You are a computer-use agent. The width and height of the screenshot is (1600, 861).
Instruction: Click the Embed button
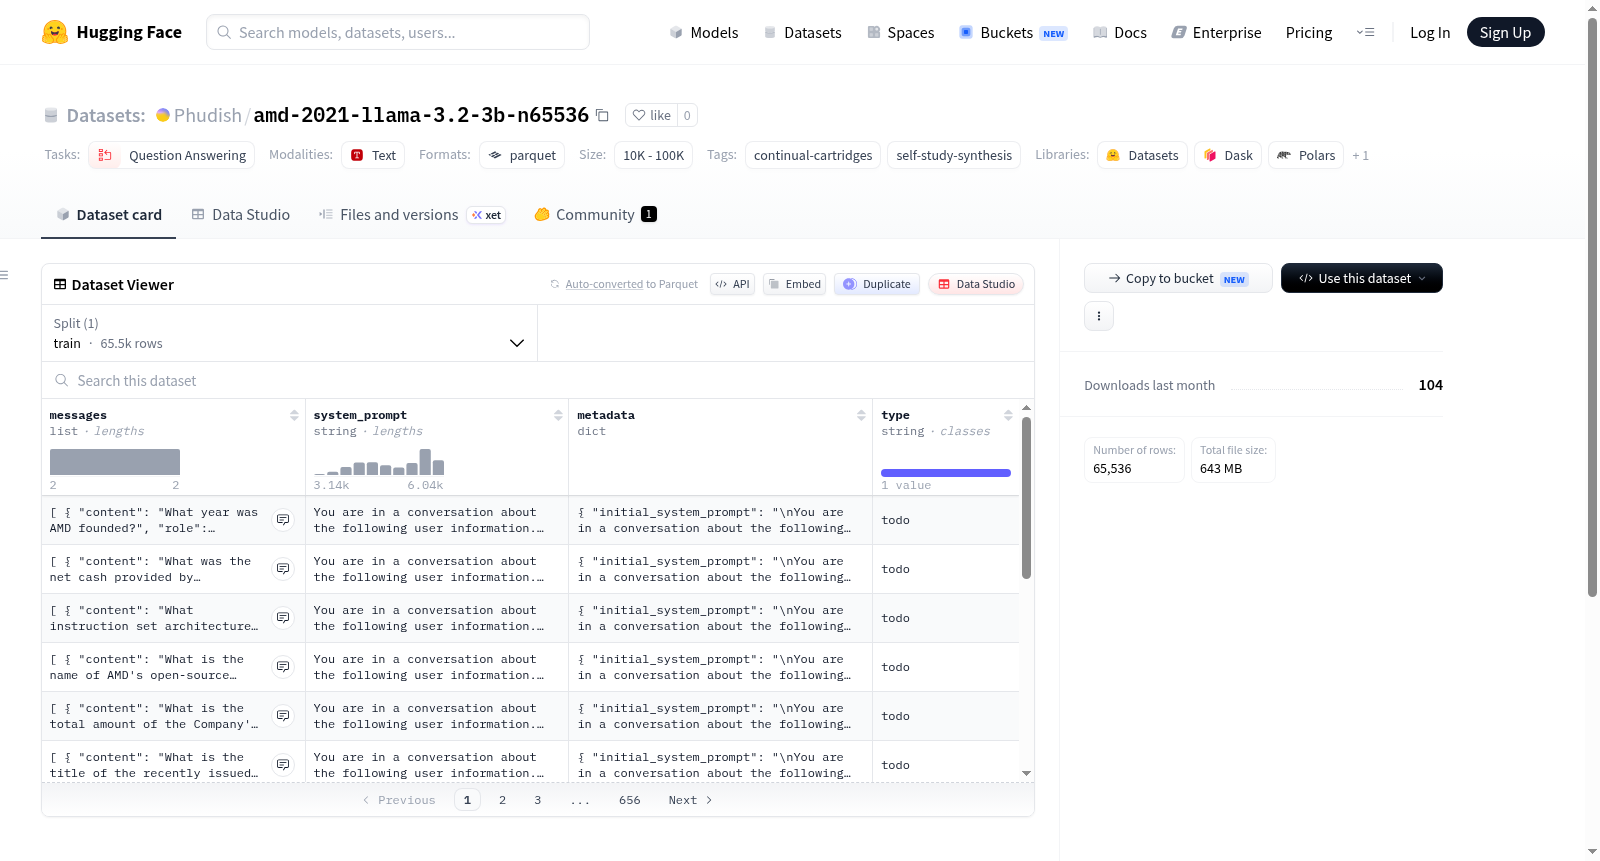point(794,284)
